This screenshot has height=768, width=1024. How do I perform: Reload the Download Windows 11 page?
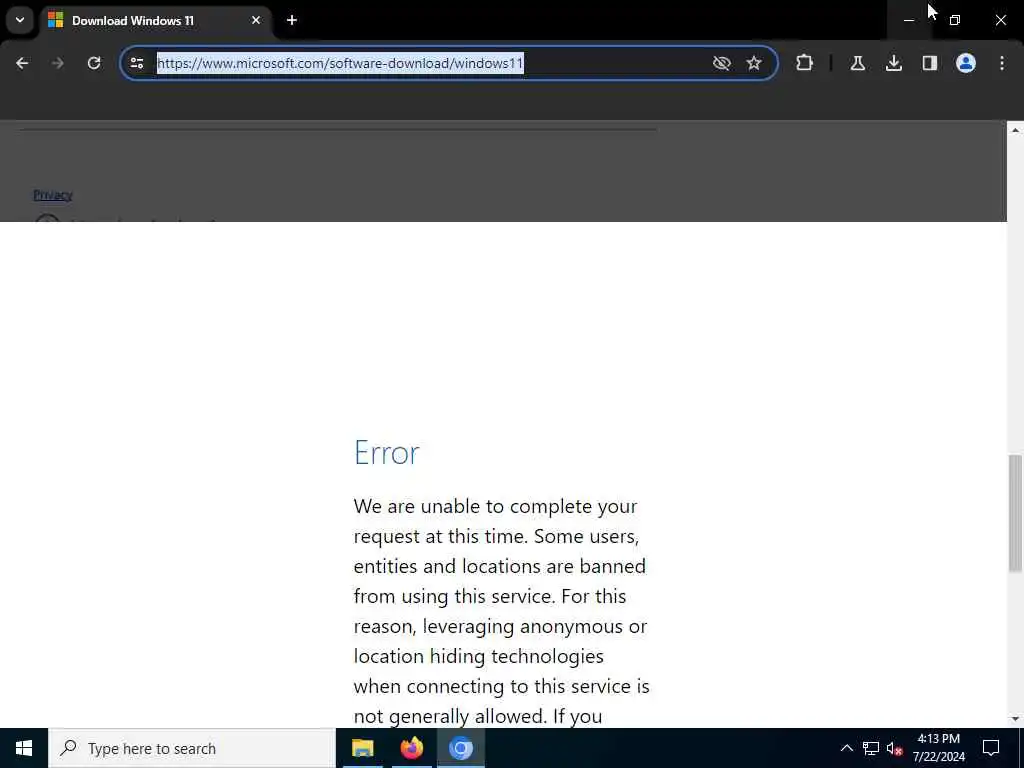pyautogui.click(x=94, y=63)
